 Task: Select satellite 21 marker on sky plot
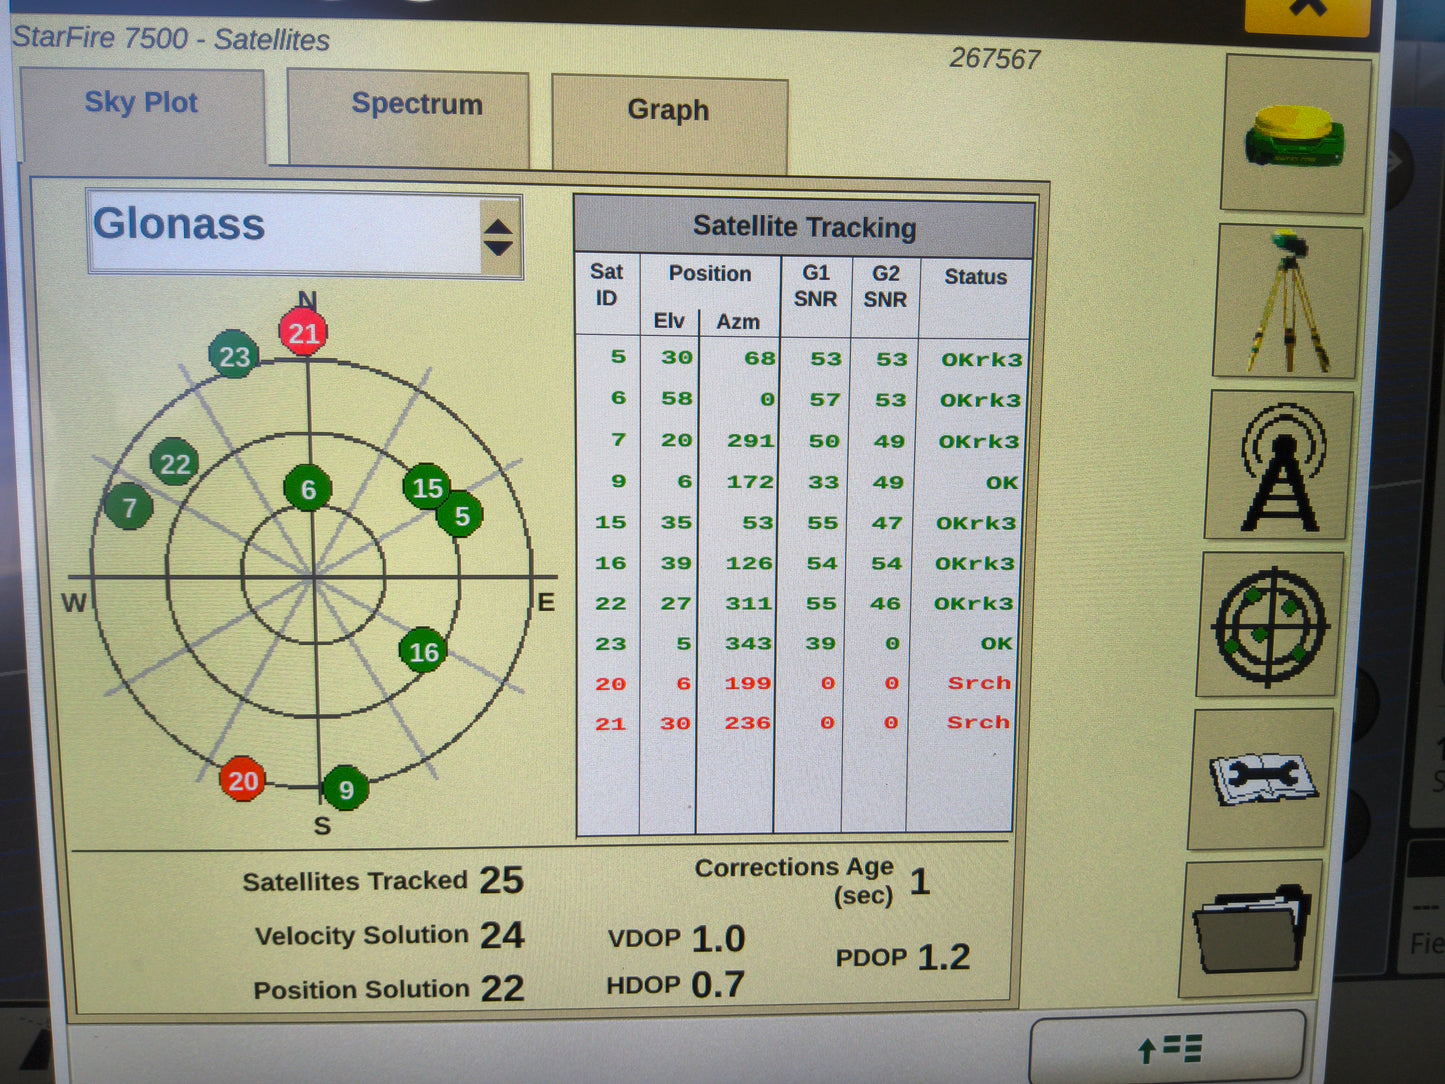click(x=304, y=333)
